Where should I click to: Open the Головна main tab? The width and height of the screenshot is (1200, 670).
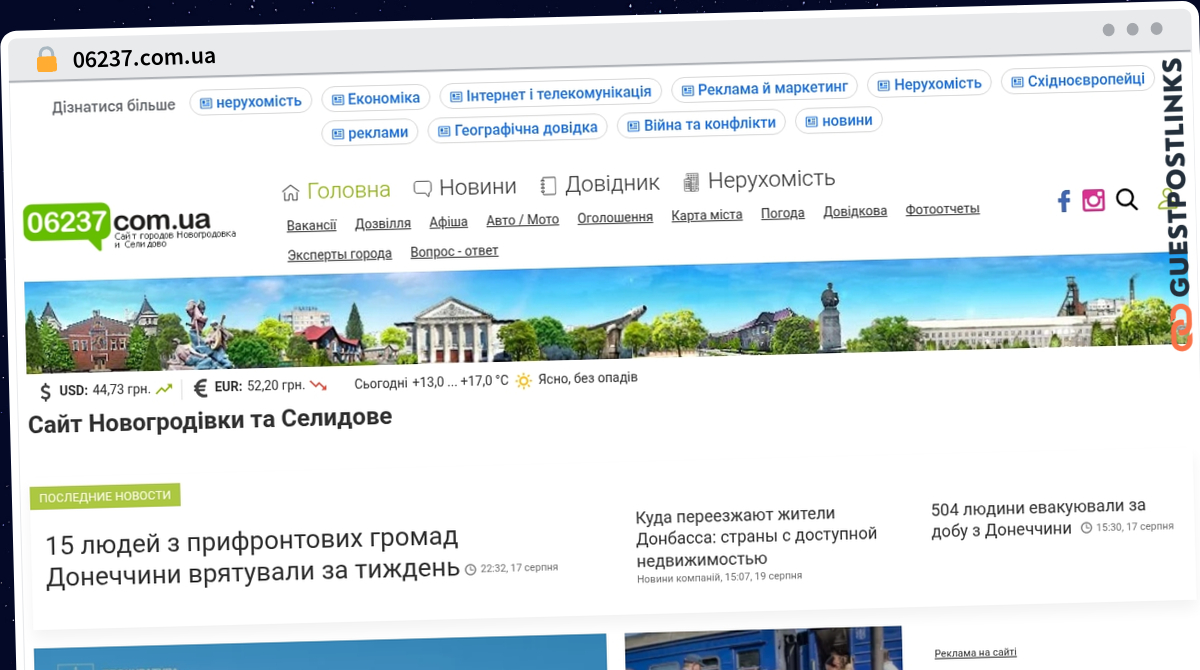[x=336, y=190]
